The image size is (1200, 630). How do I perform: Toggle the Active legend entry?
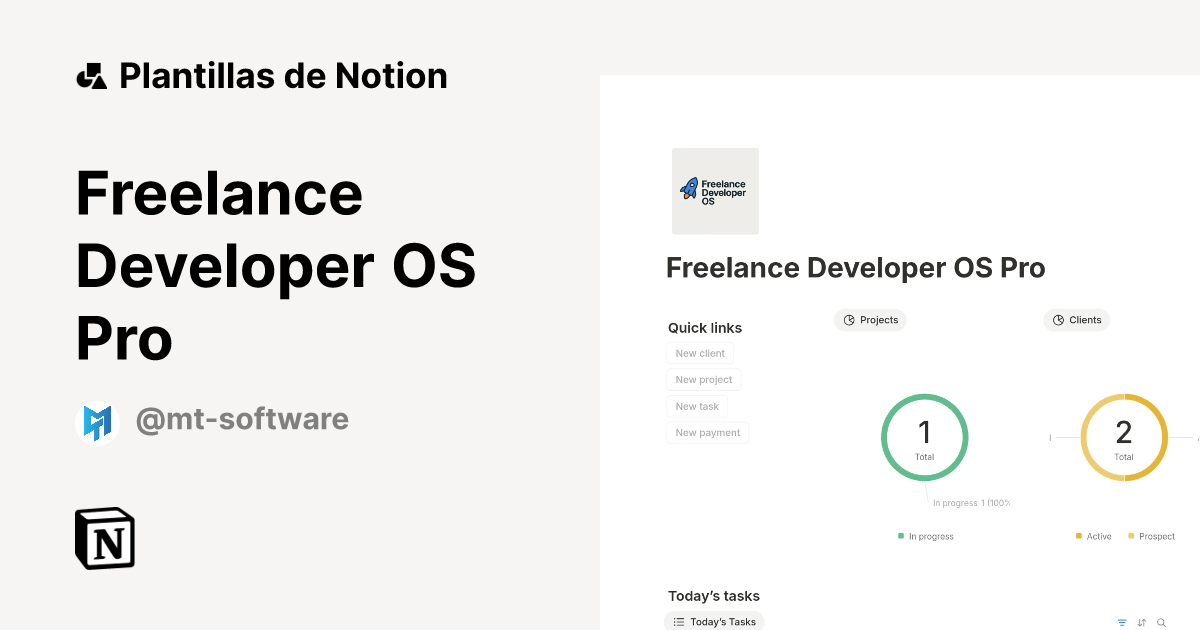click(1092, 536)
